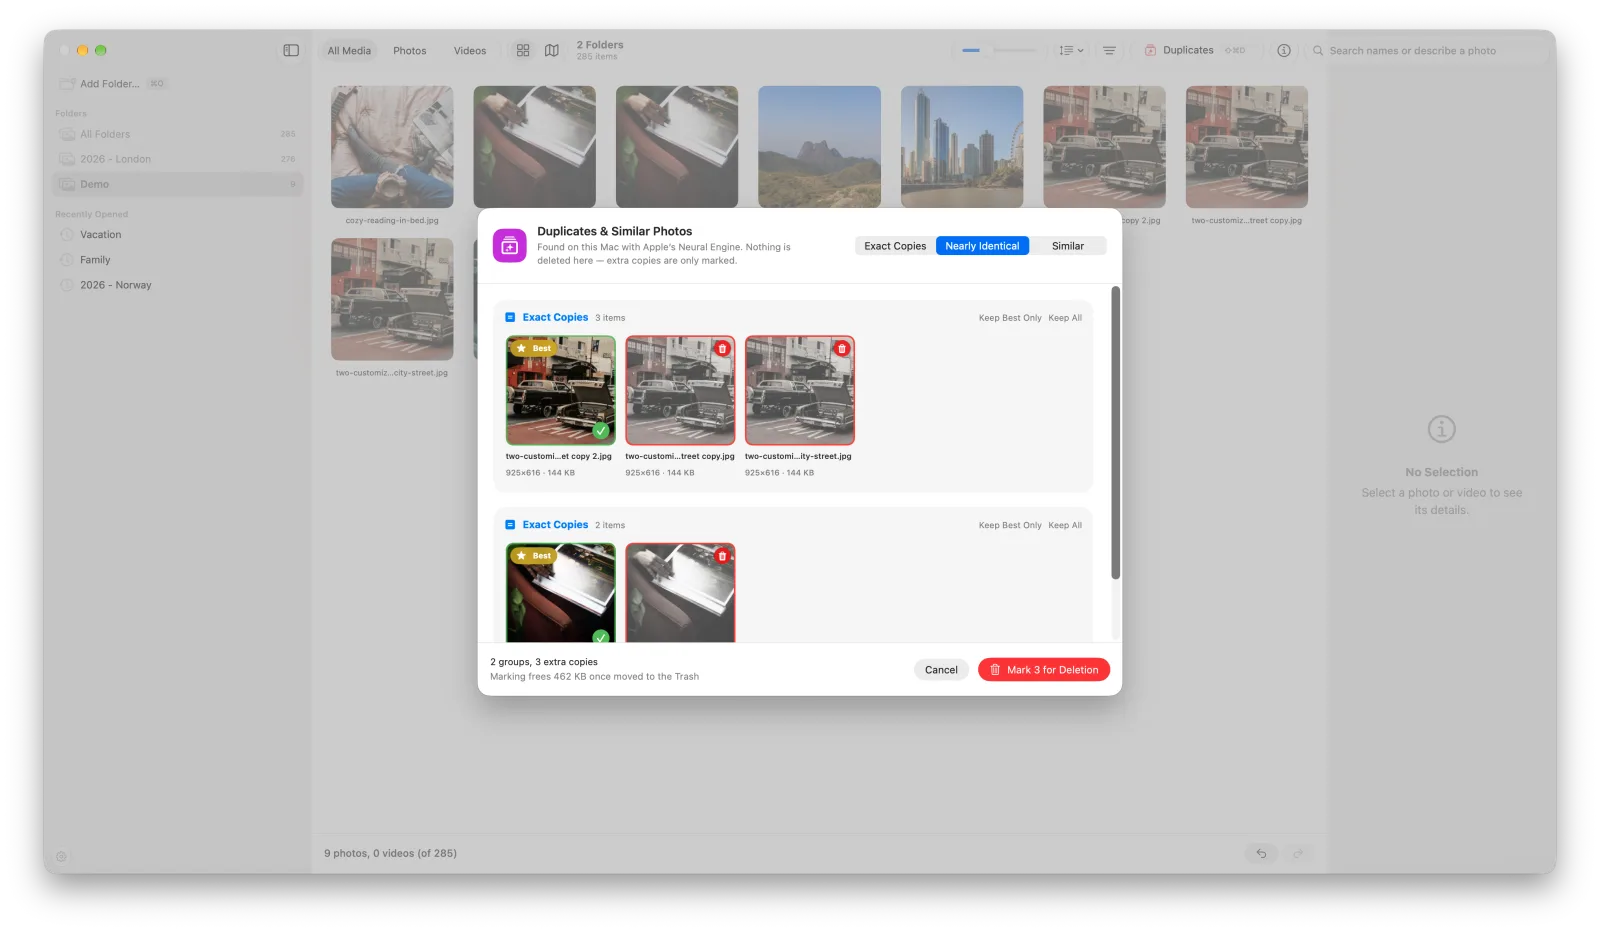Click the dialog's vertical scrollbar
This screenshot has height=932, width=1600.
(1115, 432)
